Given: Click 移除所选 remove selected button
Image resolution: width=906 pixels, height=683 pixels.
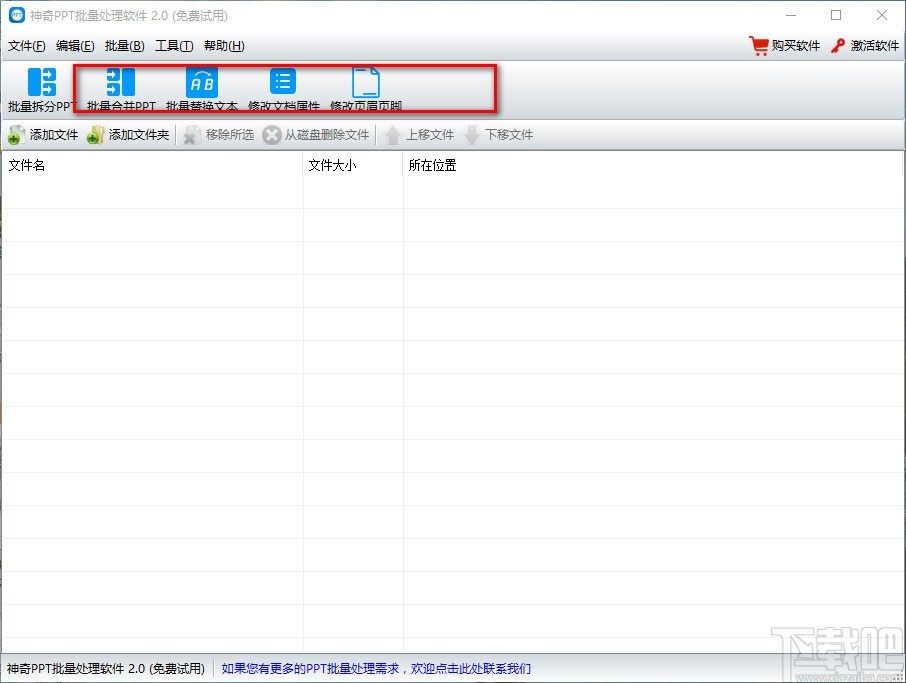Looking at the screenshot, I should click(218, 135).
